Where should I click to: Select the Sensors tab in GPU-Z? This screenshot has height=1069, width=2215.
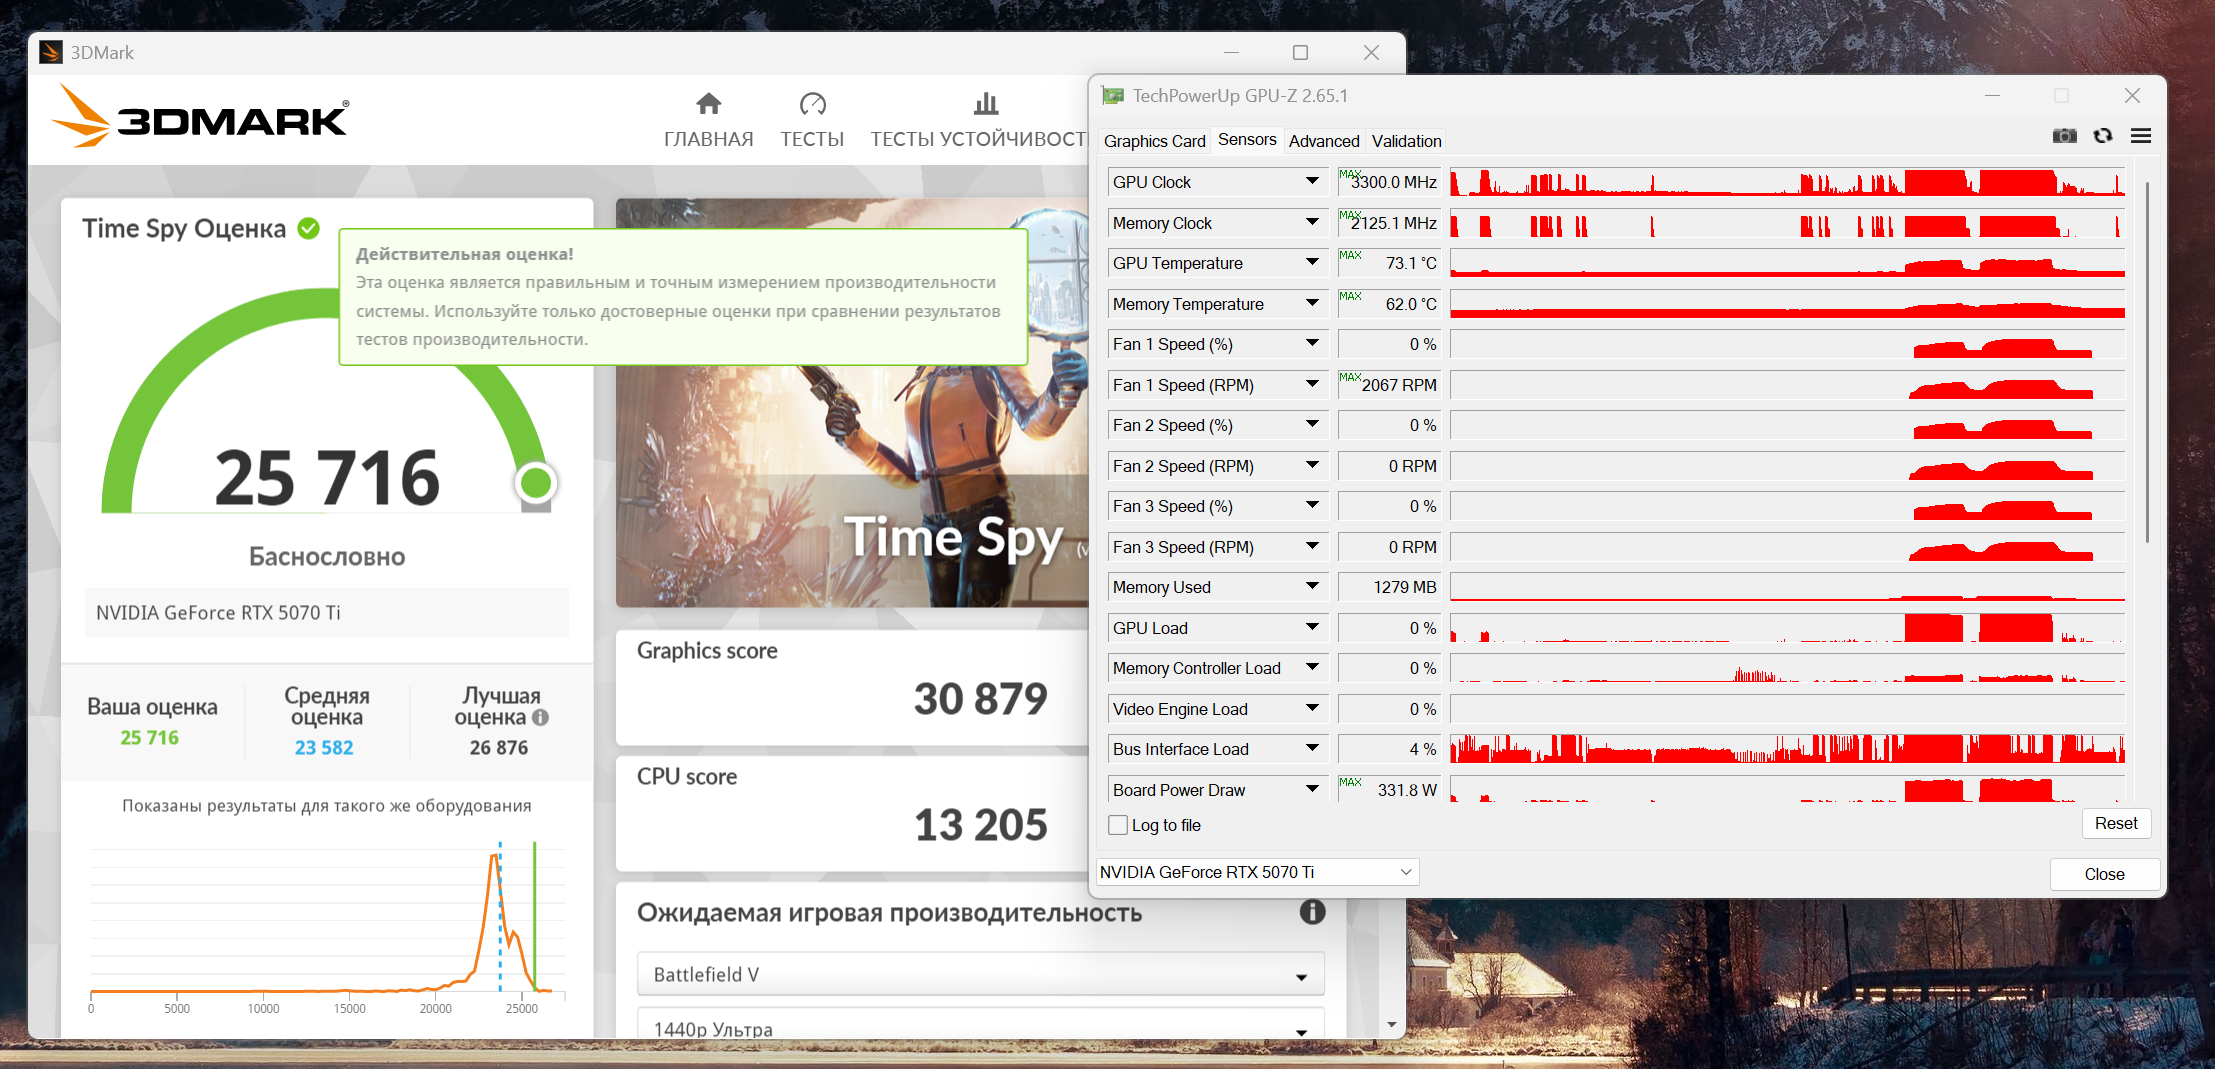coord(1247,140)
